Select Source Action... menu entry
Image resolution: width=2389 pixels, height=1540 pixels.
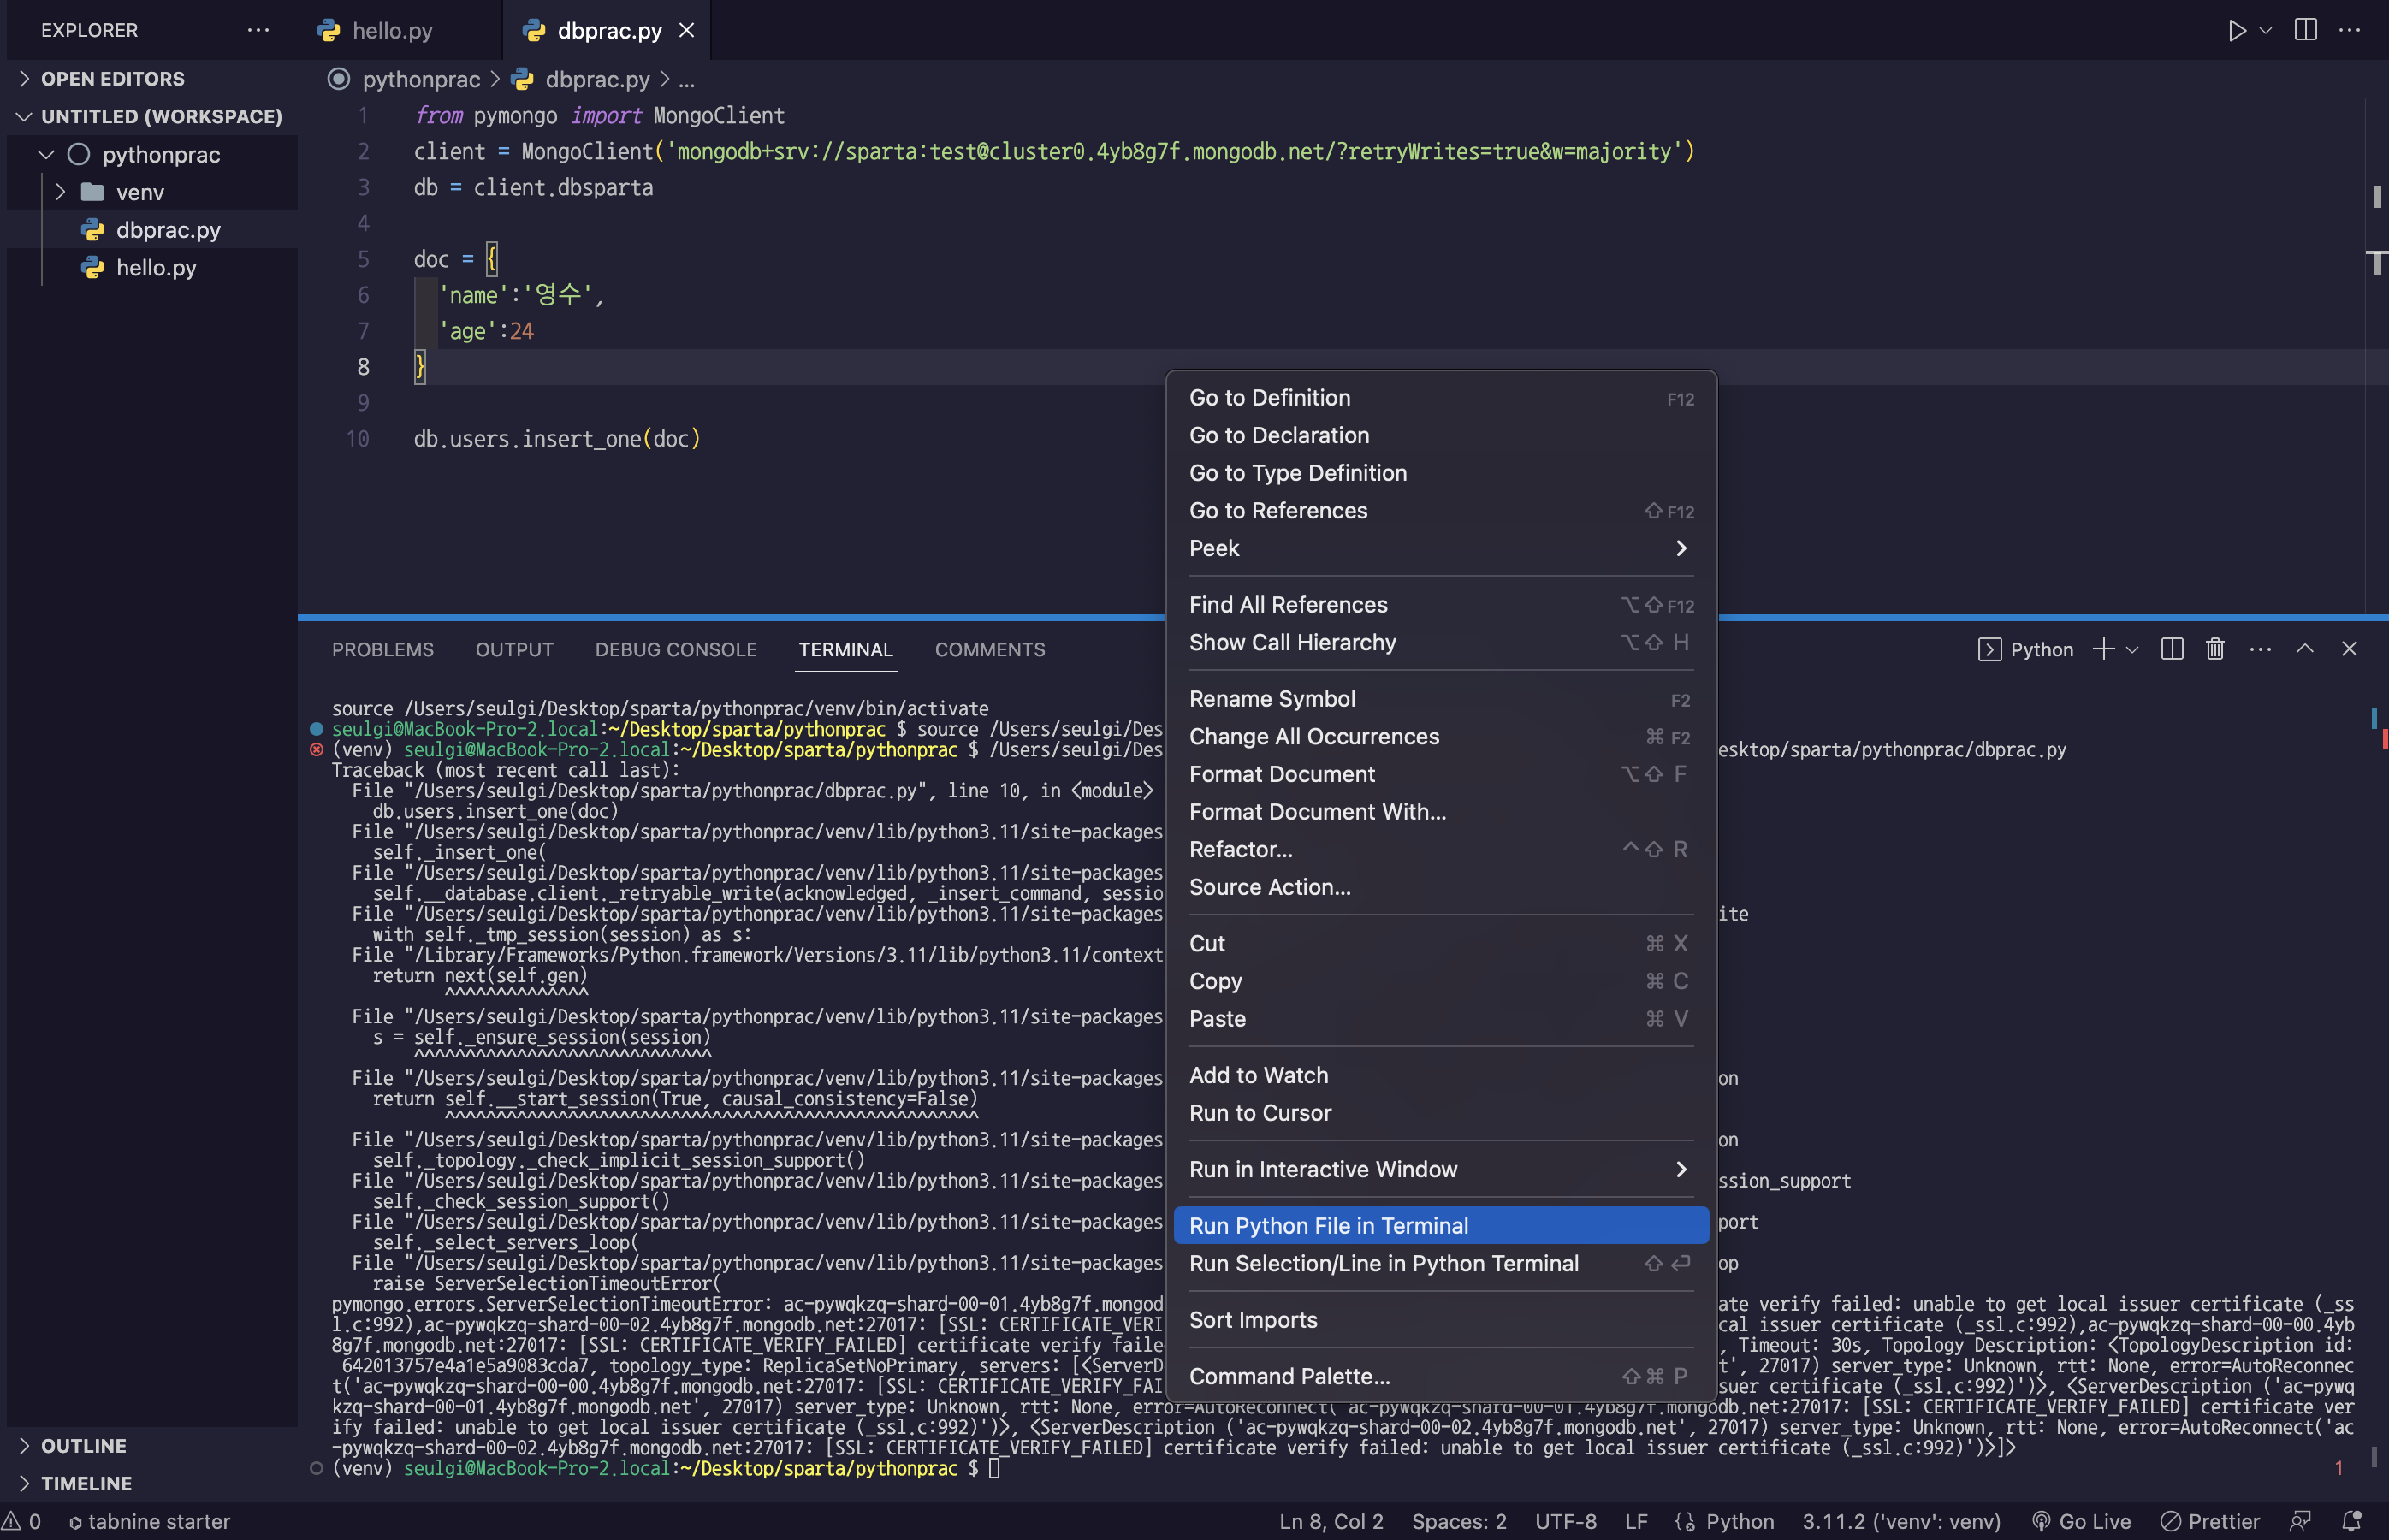(1441, 887)
